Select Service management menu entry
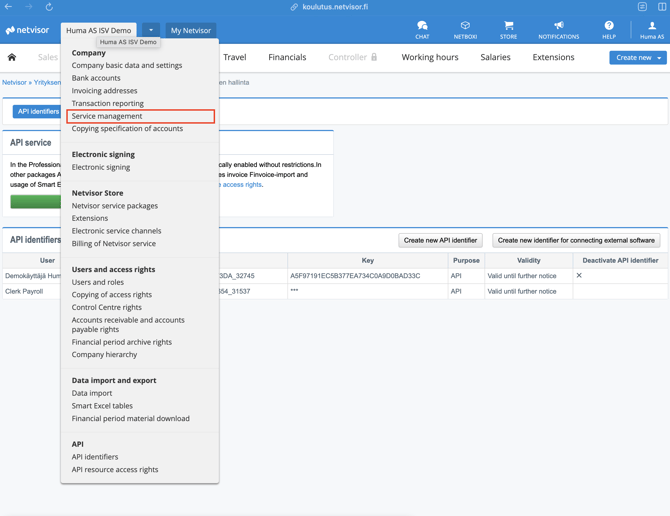Image resolution: width=670 pixels, height=516 pixels. coord(107,116)
